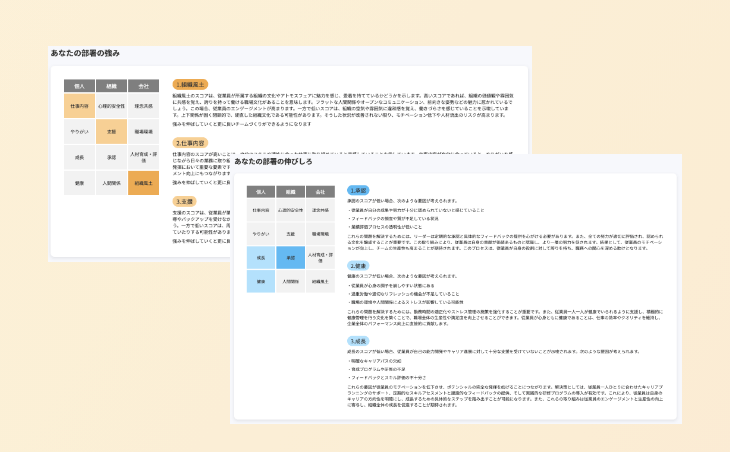Click the あなたの部署の伸びしろ panel title

click(273, 162)
